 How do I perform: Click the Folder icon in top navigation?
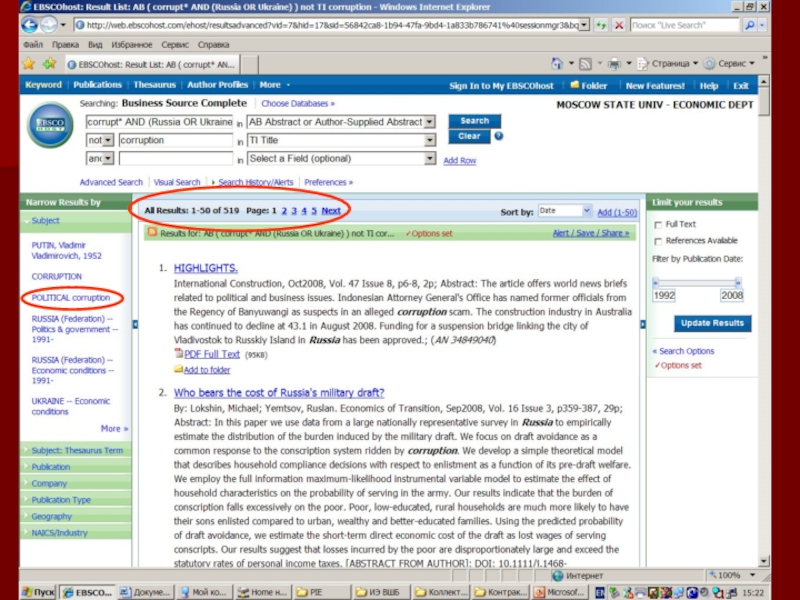tap(574, 85)
